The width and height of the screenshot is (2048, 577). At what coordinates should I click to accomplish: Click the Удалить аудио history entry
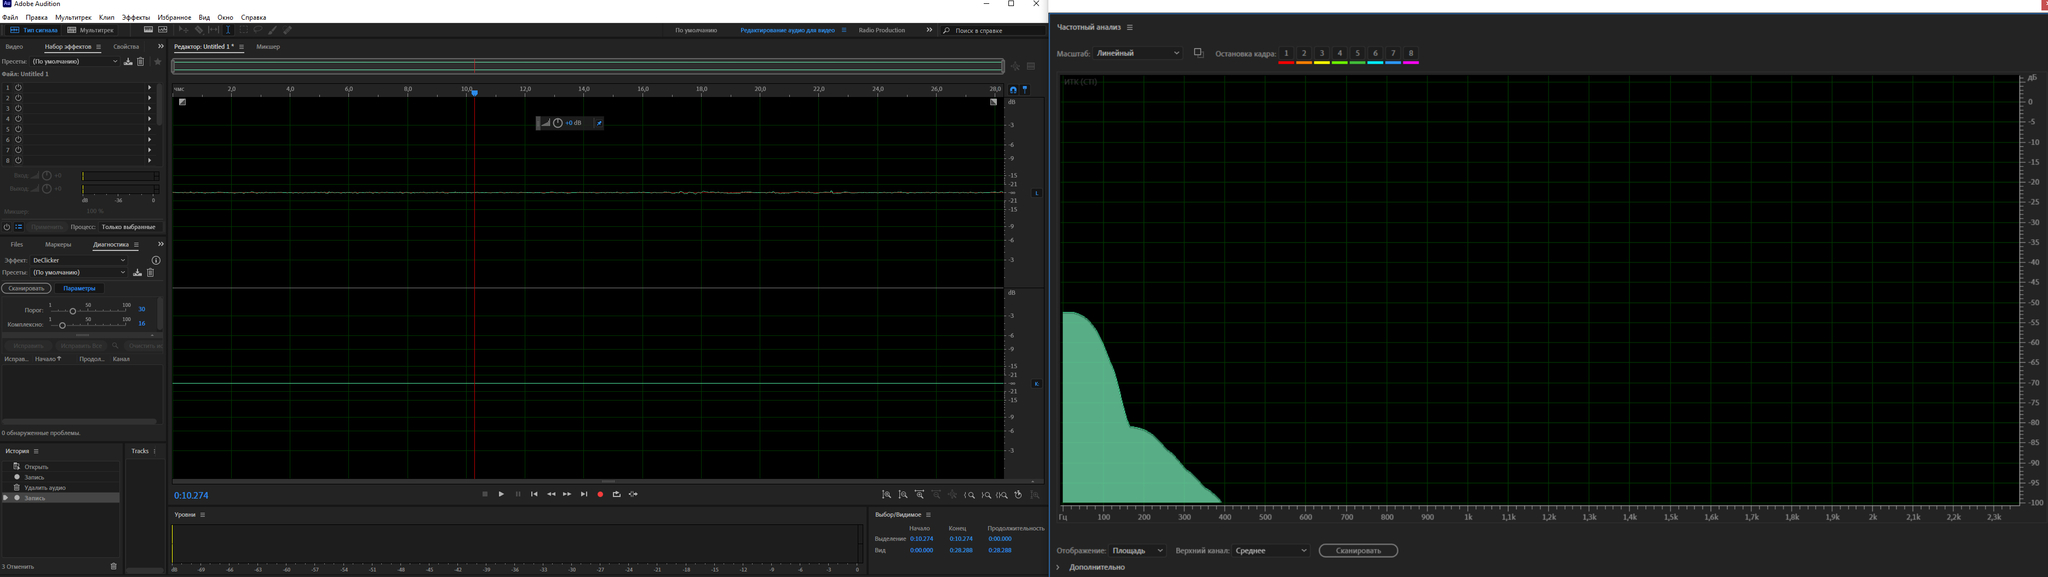pyautogui.click(x=45, y=488)
